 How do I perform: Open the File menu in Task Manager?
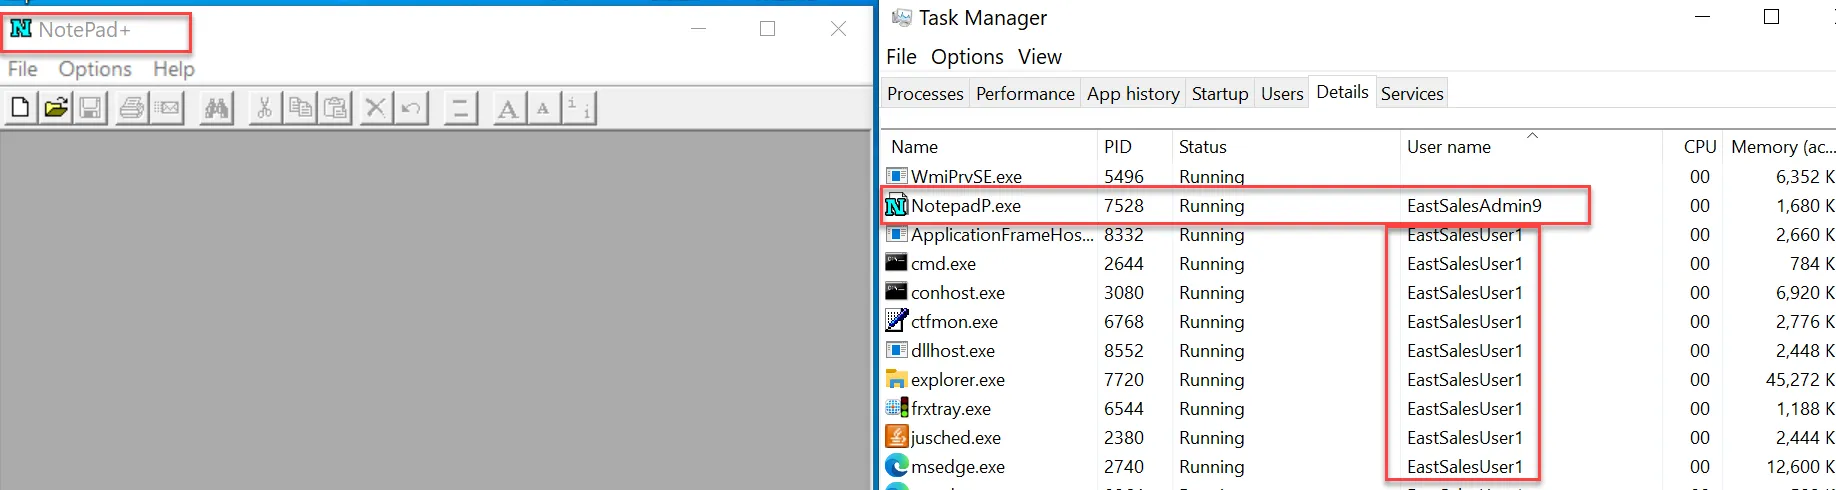coord(901,57)
